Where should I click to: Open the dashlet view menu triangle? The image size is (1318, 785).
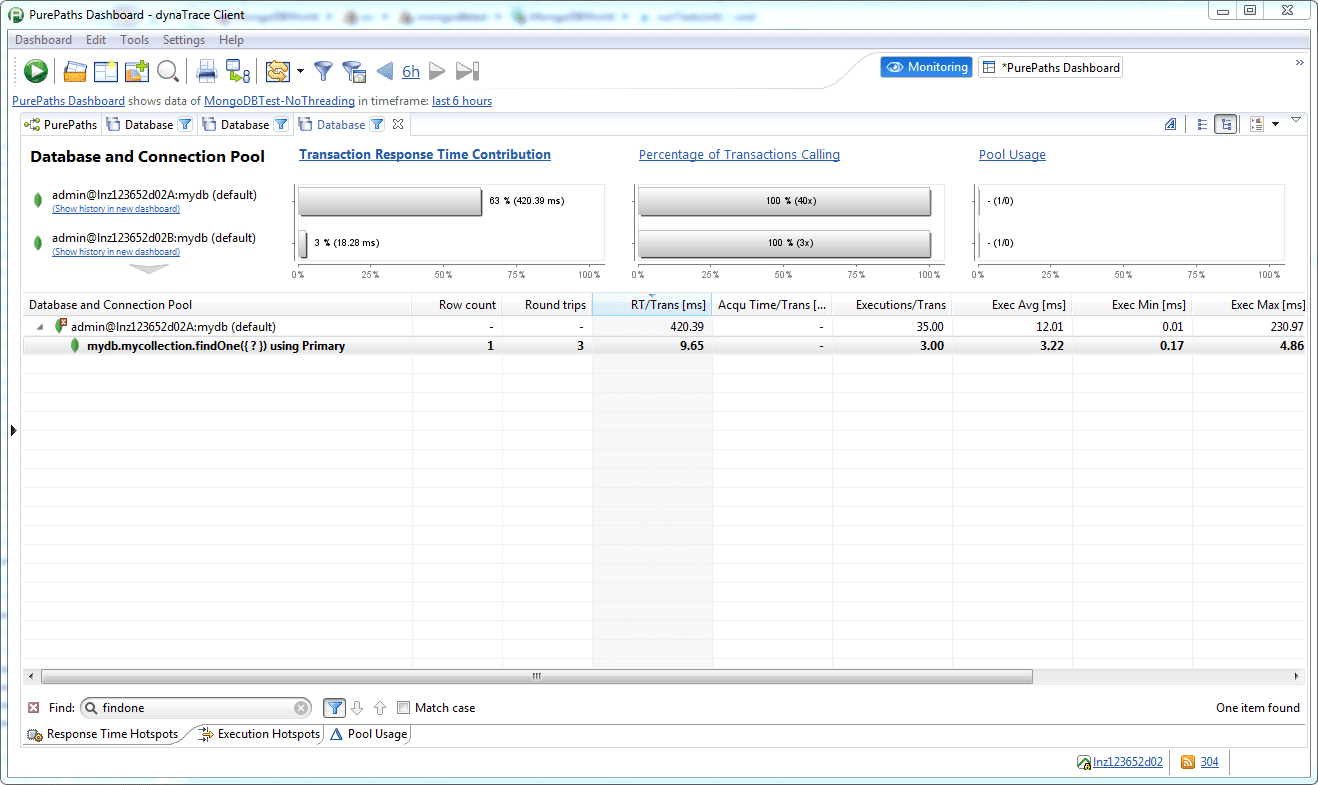click(x=1296, y=121)
